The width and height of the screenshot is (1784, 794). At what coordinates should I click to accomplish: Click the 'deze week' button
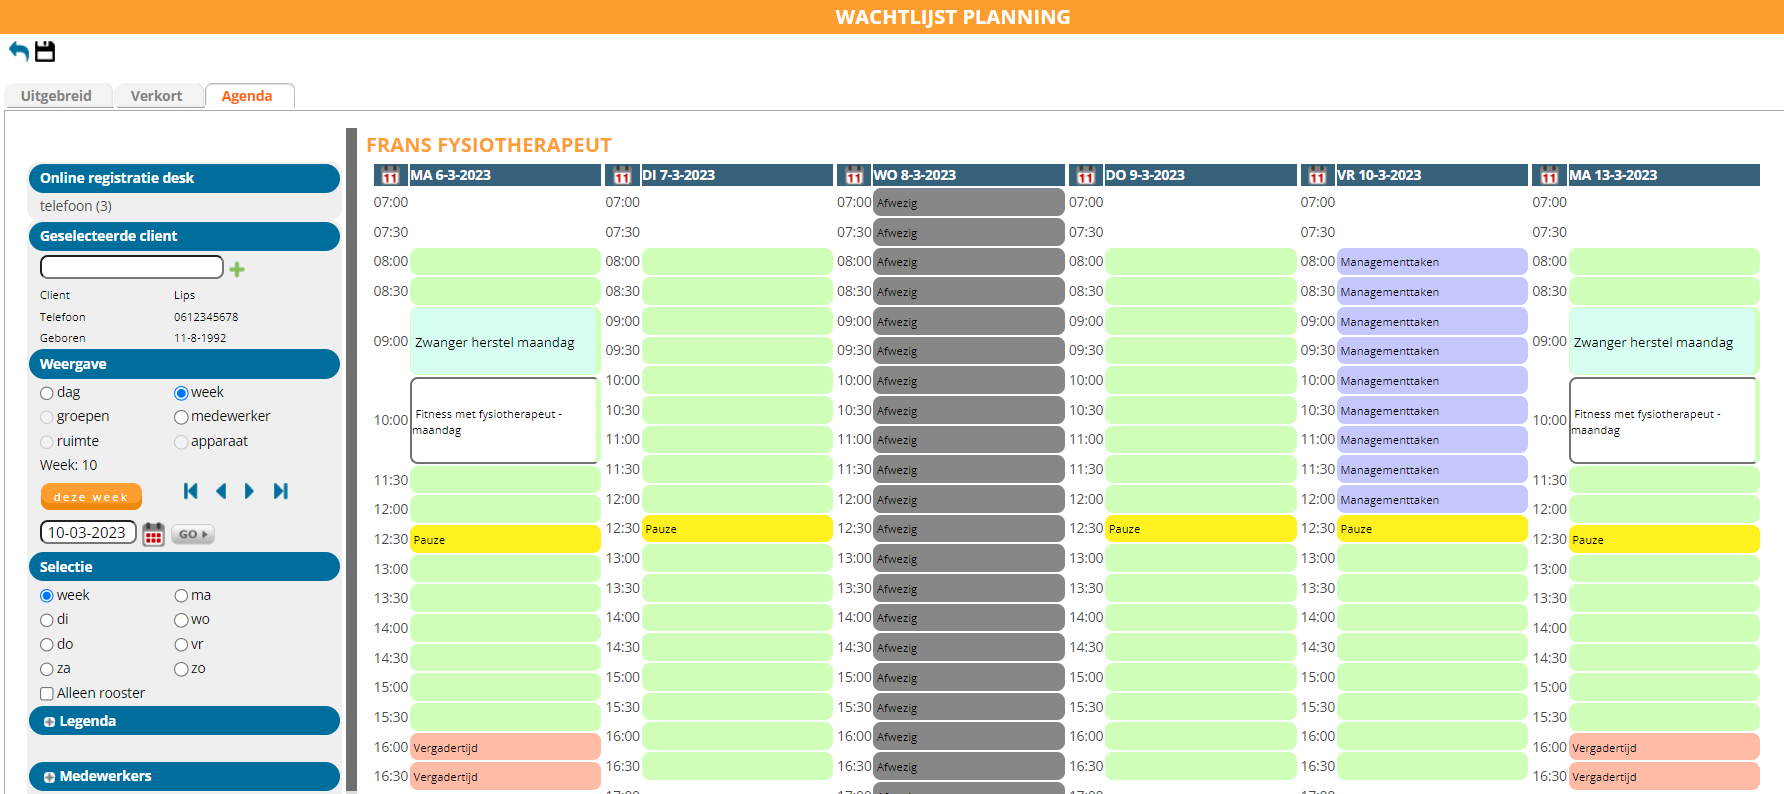tap(91, 497)
